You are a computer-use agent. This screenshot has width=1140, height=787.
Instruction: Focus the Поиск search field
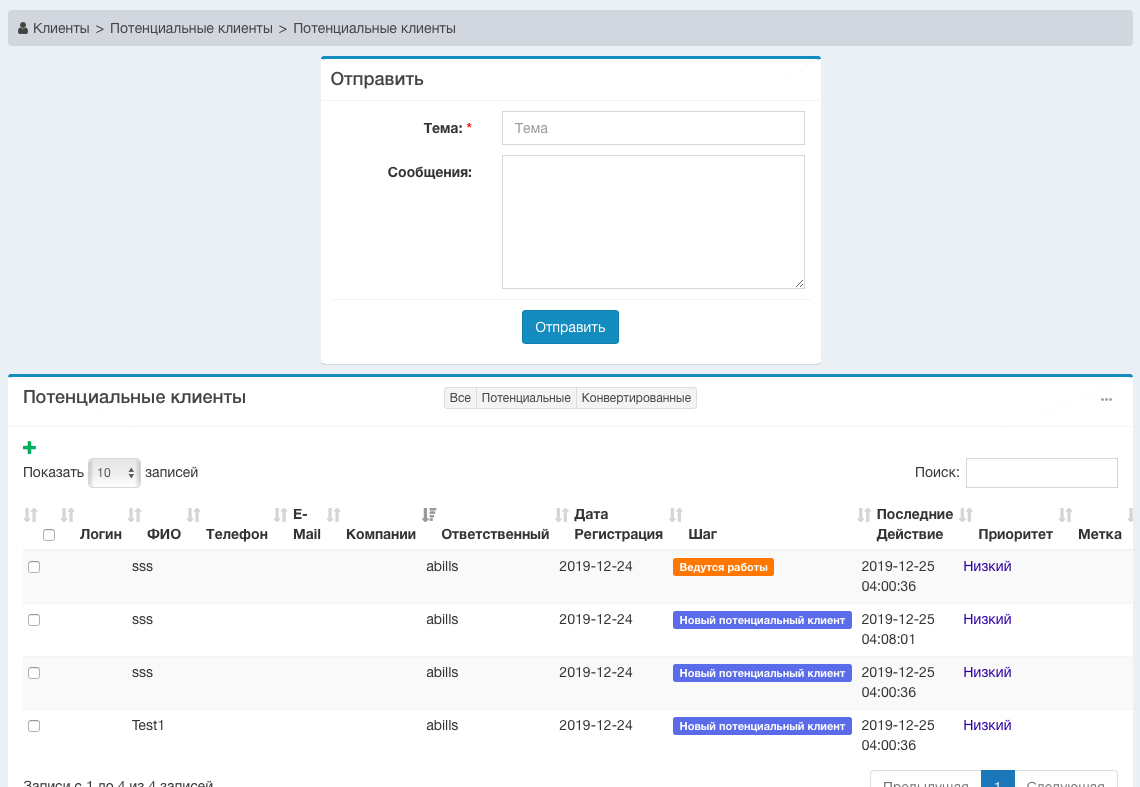[1041, 473]
